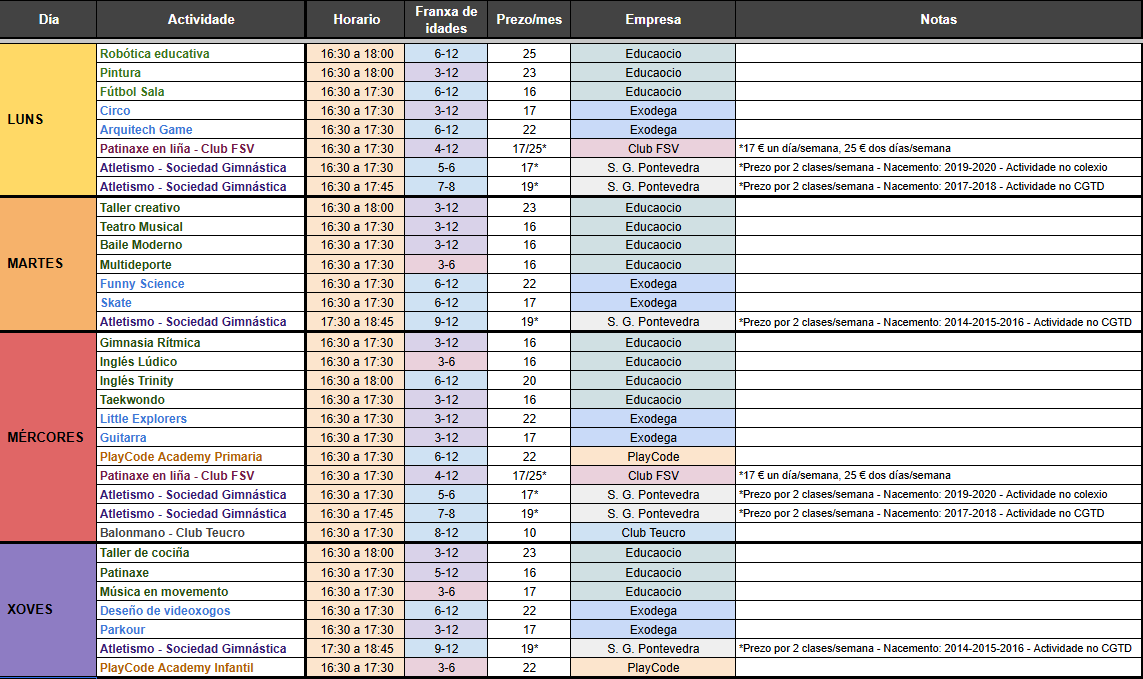The height and width of the screenshot is (679, 1143).
Task: Click the Inglés Lúdico activity
Action: (200, 361)
